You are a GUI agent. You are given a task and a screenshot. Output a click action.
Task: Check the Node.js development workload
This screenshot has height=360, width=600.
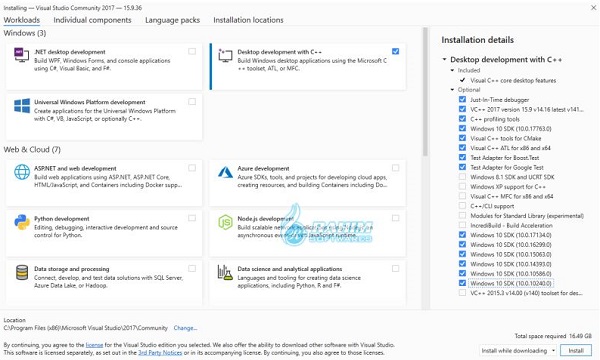[396, 218]
